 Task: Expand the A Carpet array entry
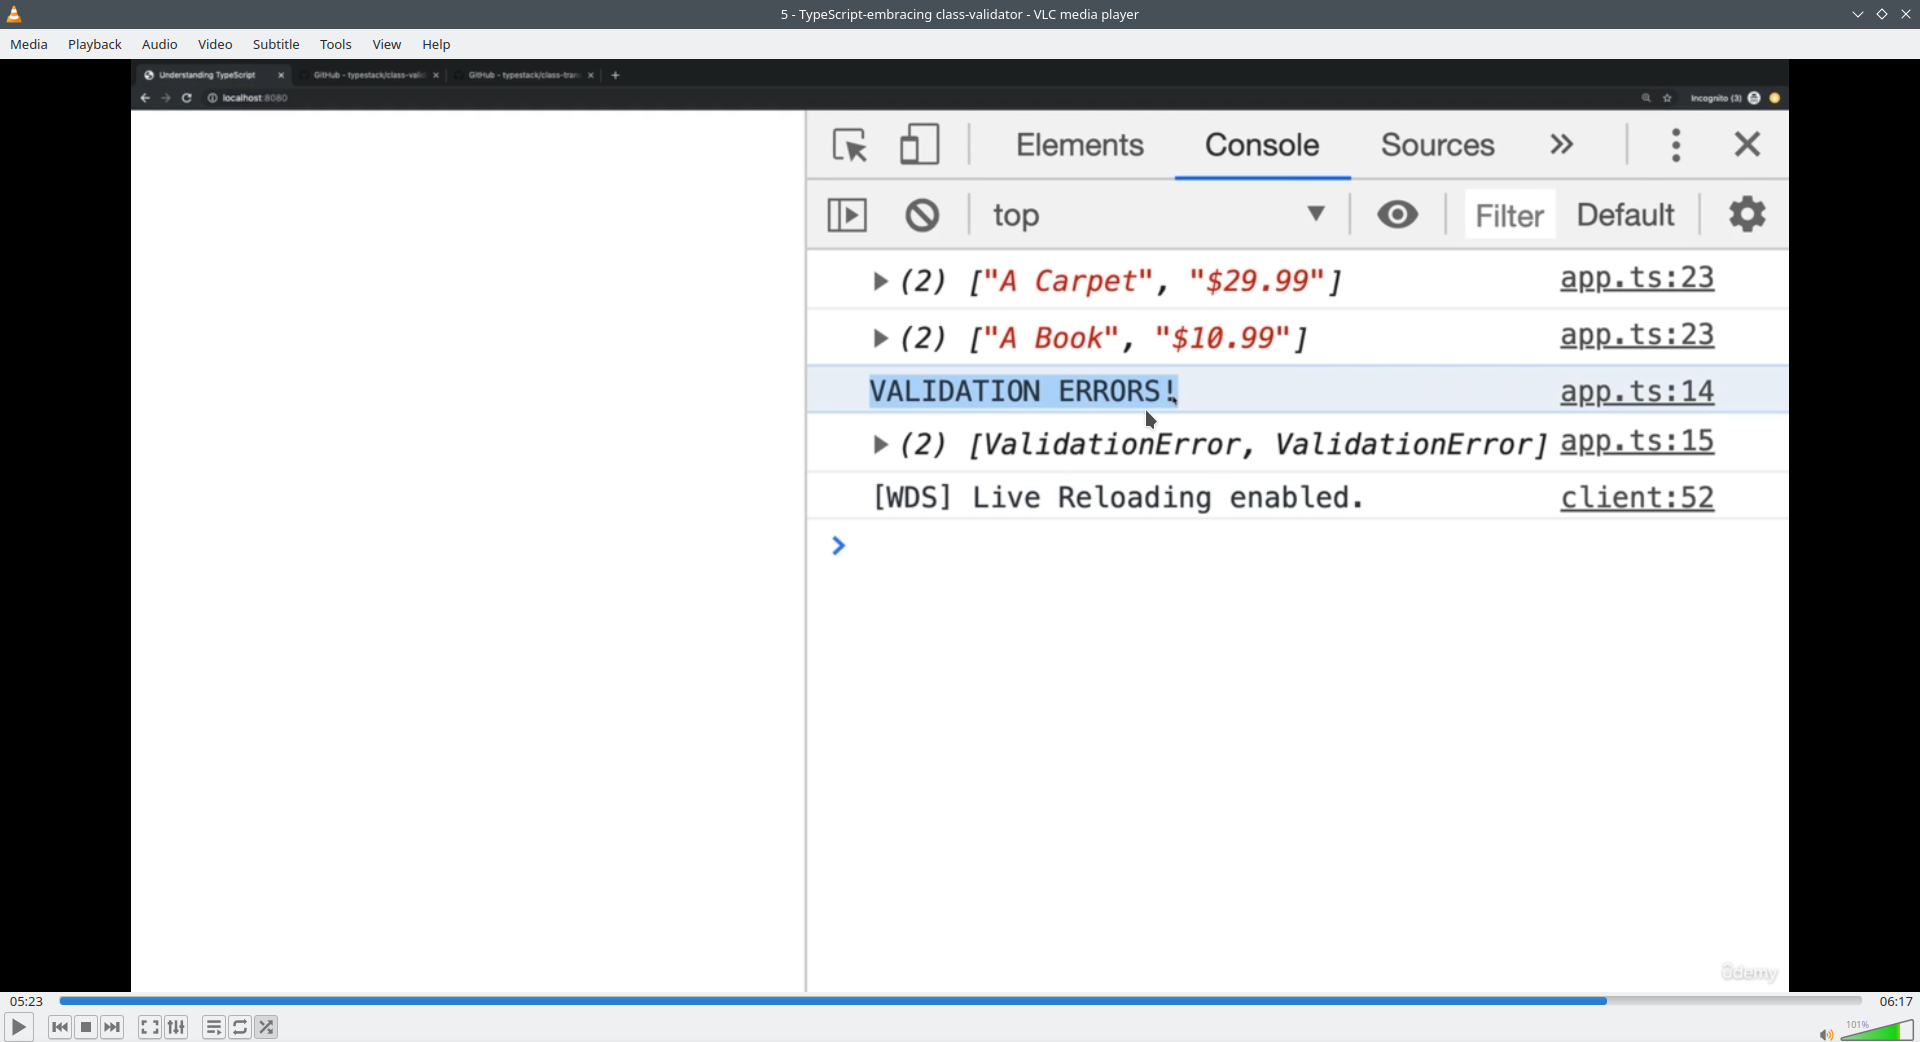click(x=880, y=282)
